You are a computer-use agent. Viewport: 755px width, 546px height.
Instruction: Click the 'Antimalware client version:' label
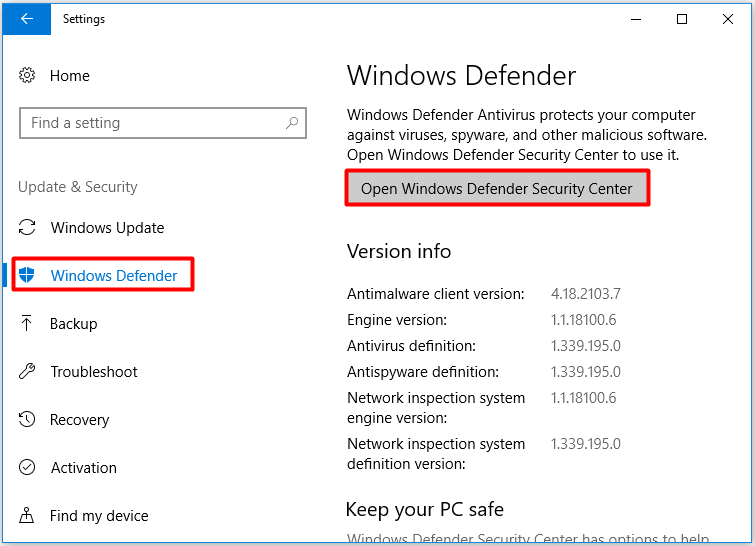(x=436, y=294)
